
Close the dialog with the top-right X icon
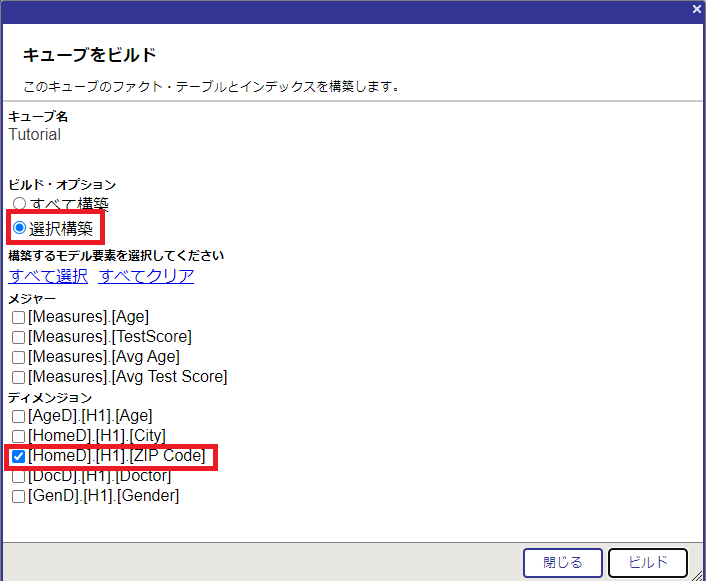click(696, 9)
